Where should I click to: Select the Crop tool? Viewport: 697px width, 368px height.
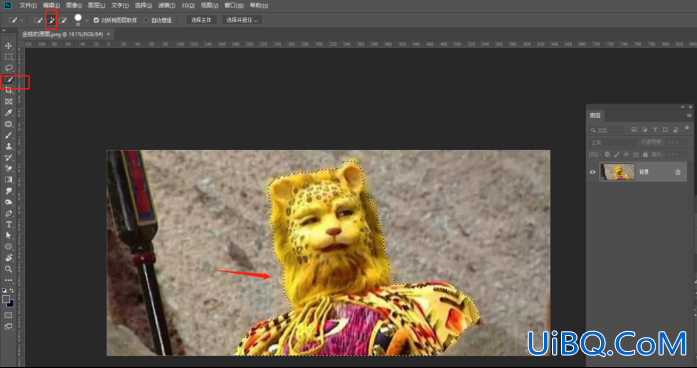pos(8,91)
